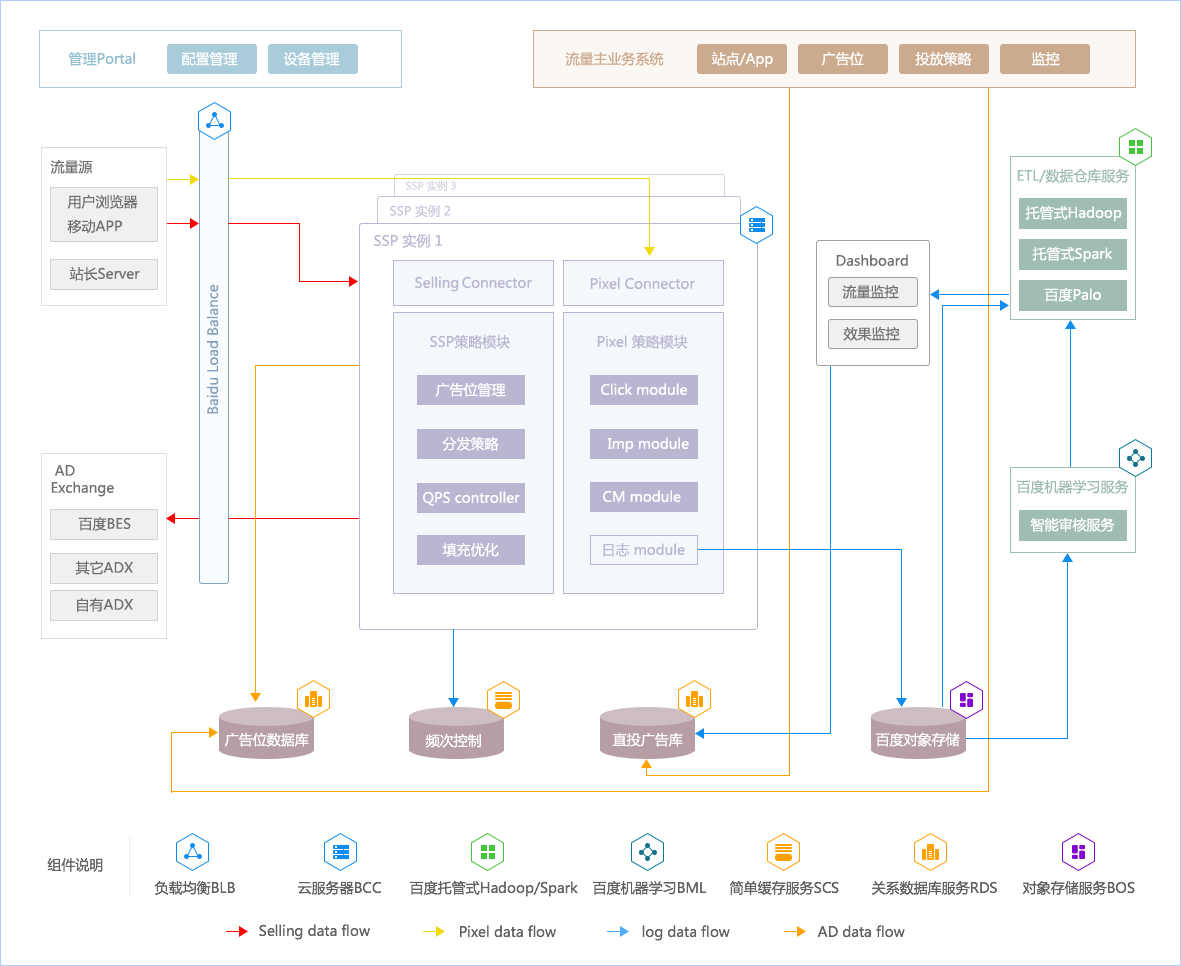The width and height of the screenshot is (1181, 966).
Task: Click the SSP策略模块 heading
Action: [470, 342]
